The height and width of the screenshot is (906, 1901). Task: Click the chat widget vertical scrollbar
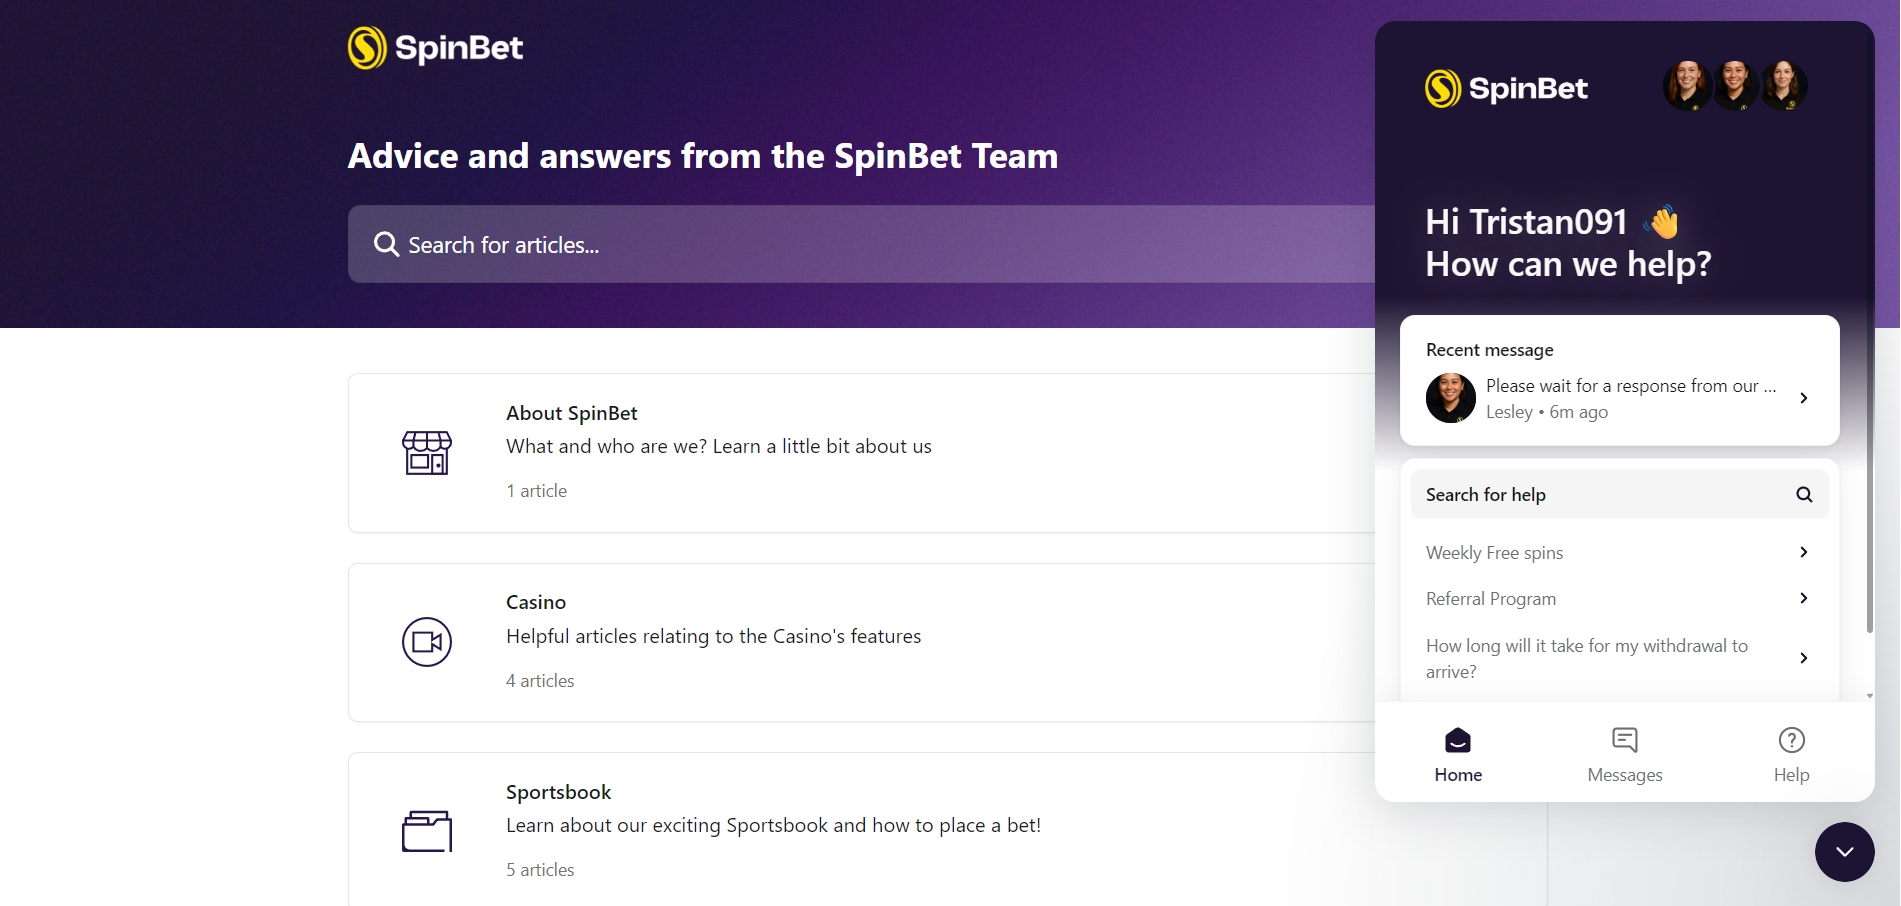1870,470
